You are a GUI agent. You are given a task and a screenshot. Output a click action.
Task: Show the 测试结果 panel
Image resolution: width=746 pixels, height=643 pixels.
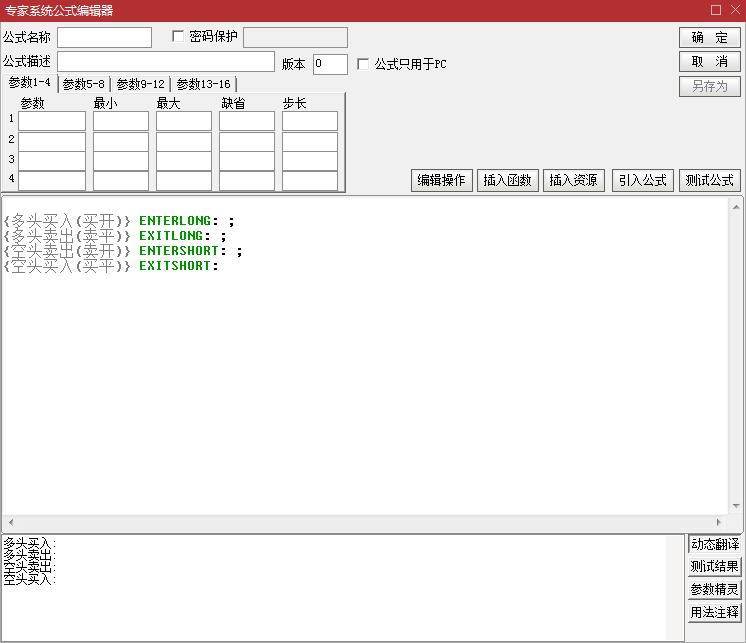(x=714, y=567)
